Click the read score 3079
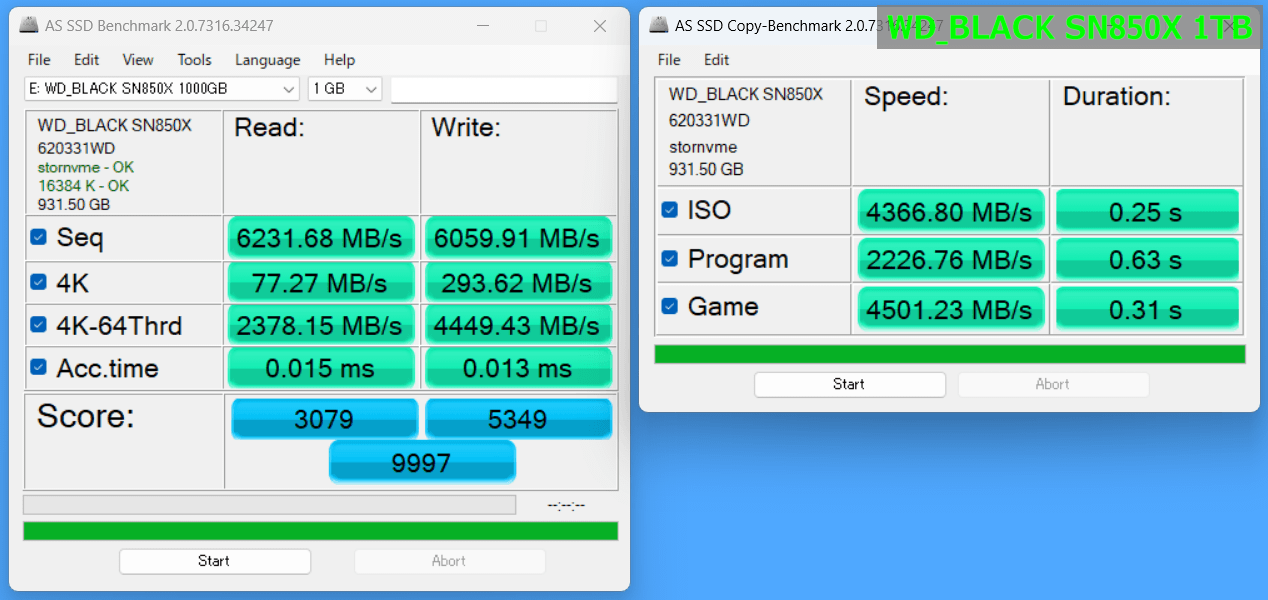 [x=325, y=418]
